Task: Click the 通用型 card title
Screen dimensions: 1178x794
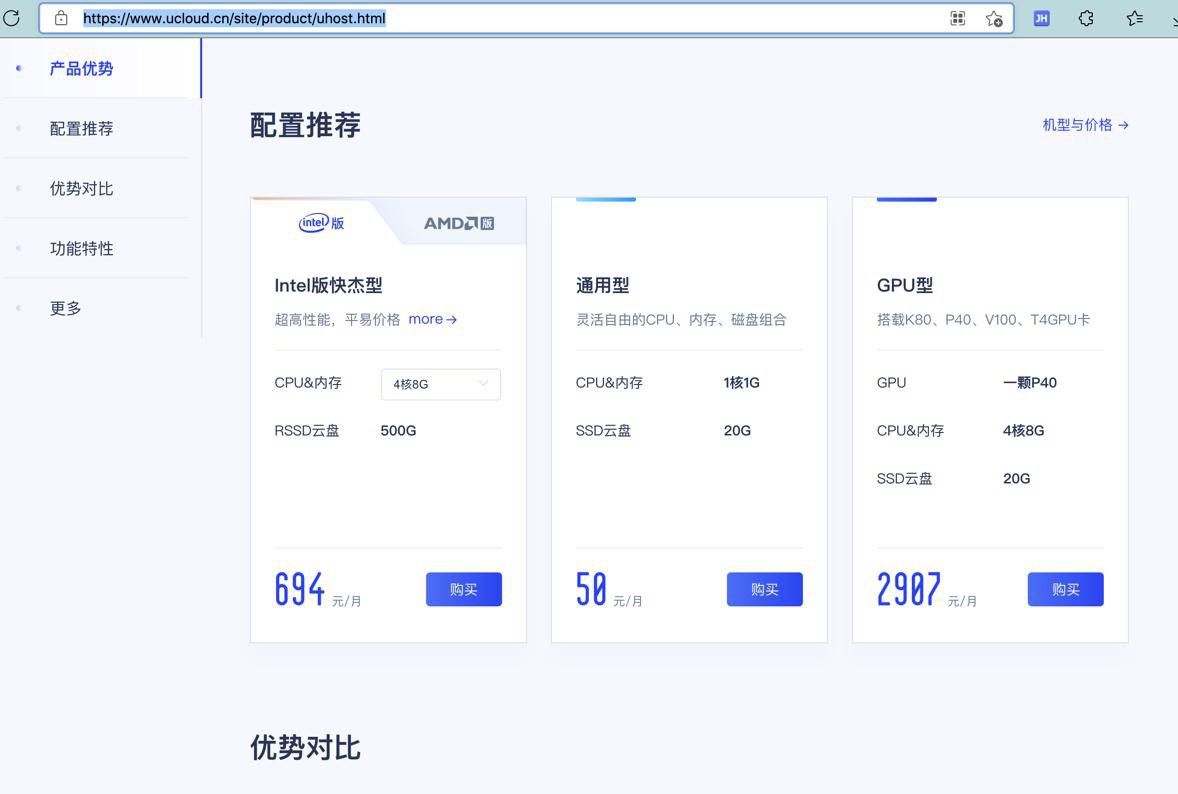Action: pos(603,285)
